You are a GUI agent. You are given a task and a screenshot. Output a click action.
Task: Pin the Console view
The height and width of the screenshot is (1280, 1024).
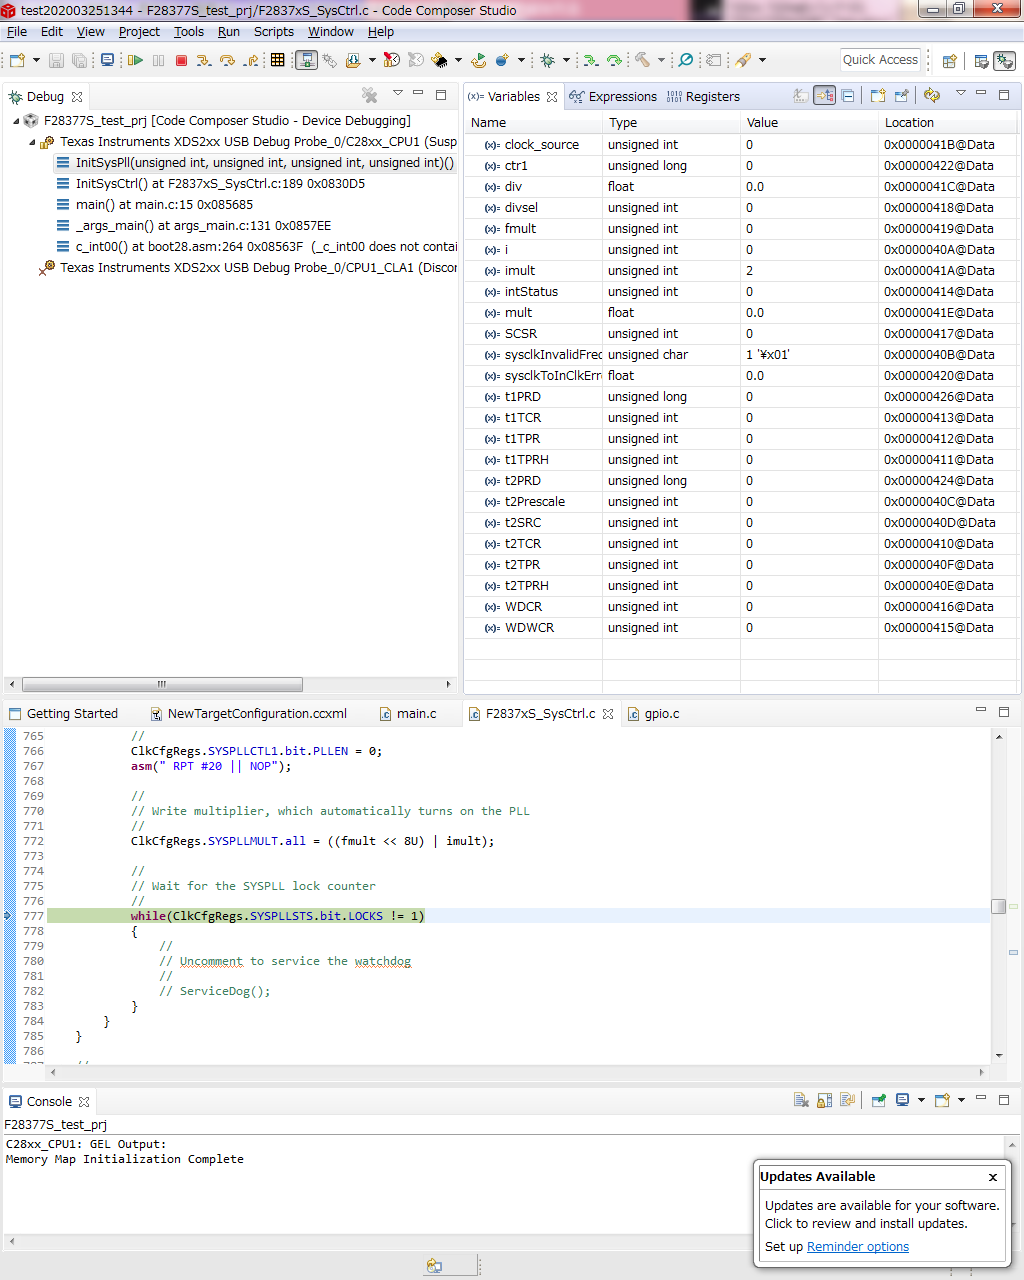[879, 1100]
